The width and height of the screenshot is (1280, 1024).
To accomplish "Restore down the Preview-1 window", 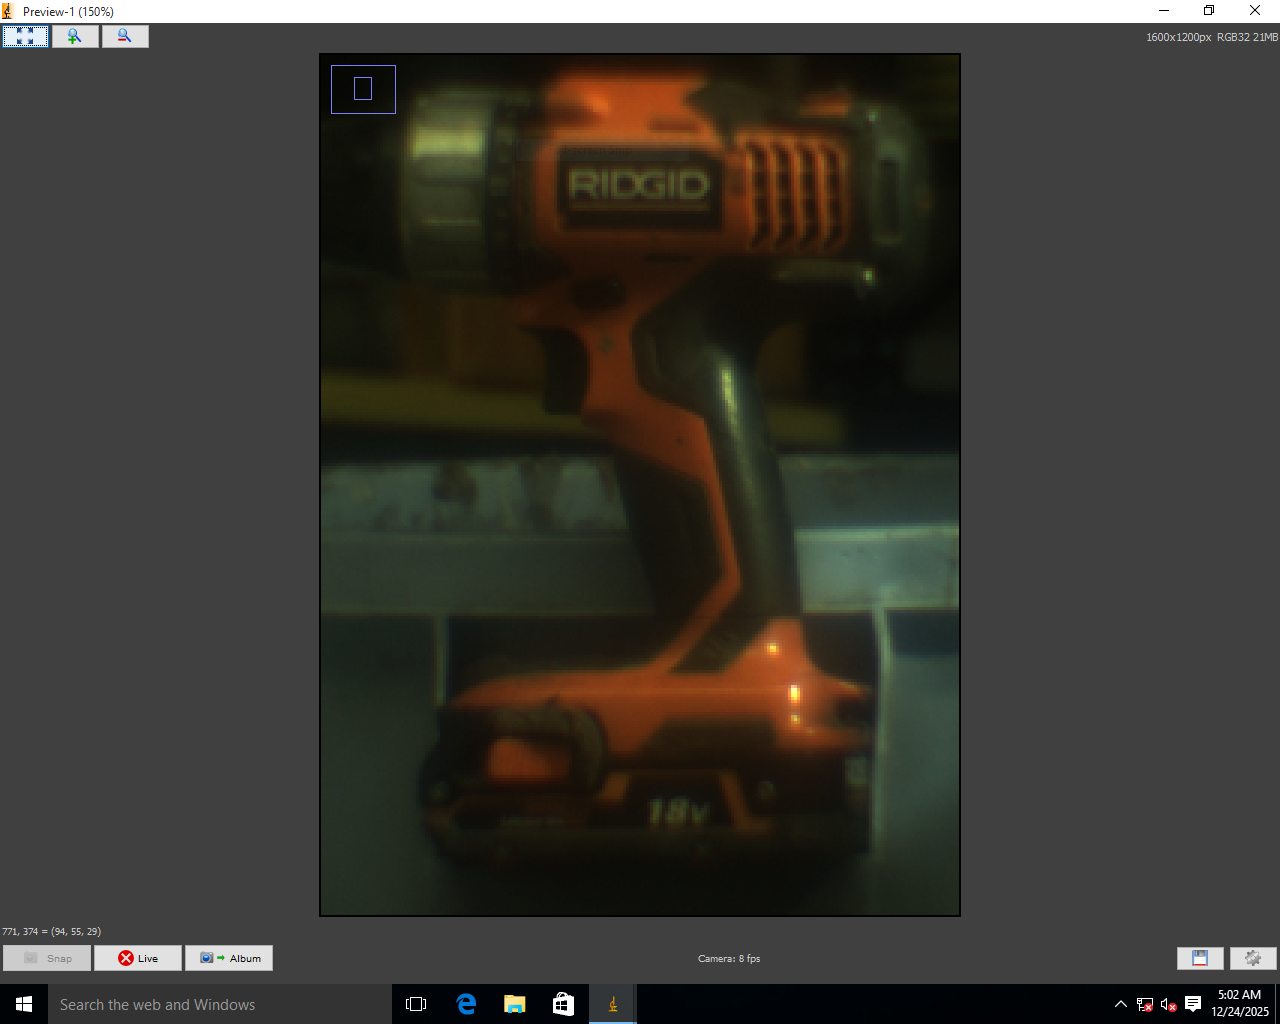I will 1209,11.
